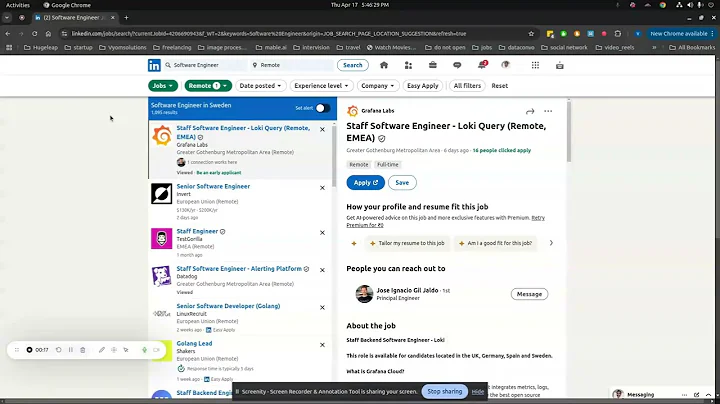Dismiss the Golang Lead job card
Image resolution: width=720 pixels, height=404 pixels.
(x=322, y=345)
